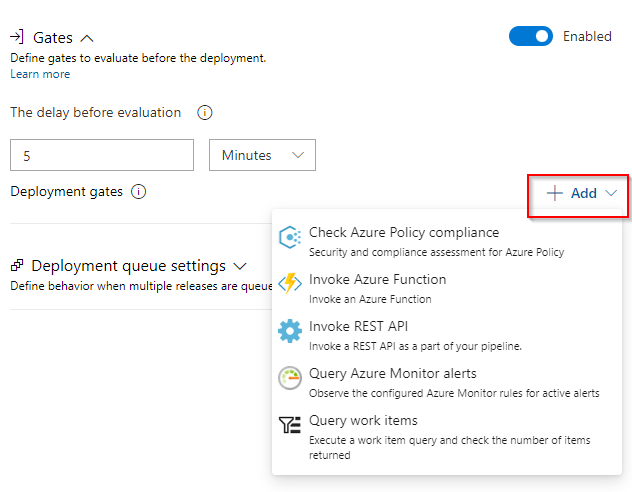Select Check Azure Policy compliance gate
Viewport: 632px width, 492px height.
[x=403, y=233]
